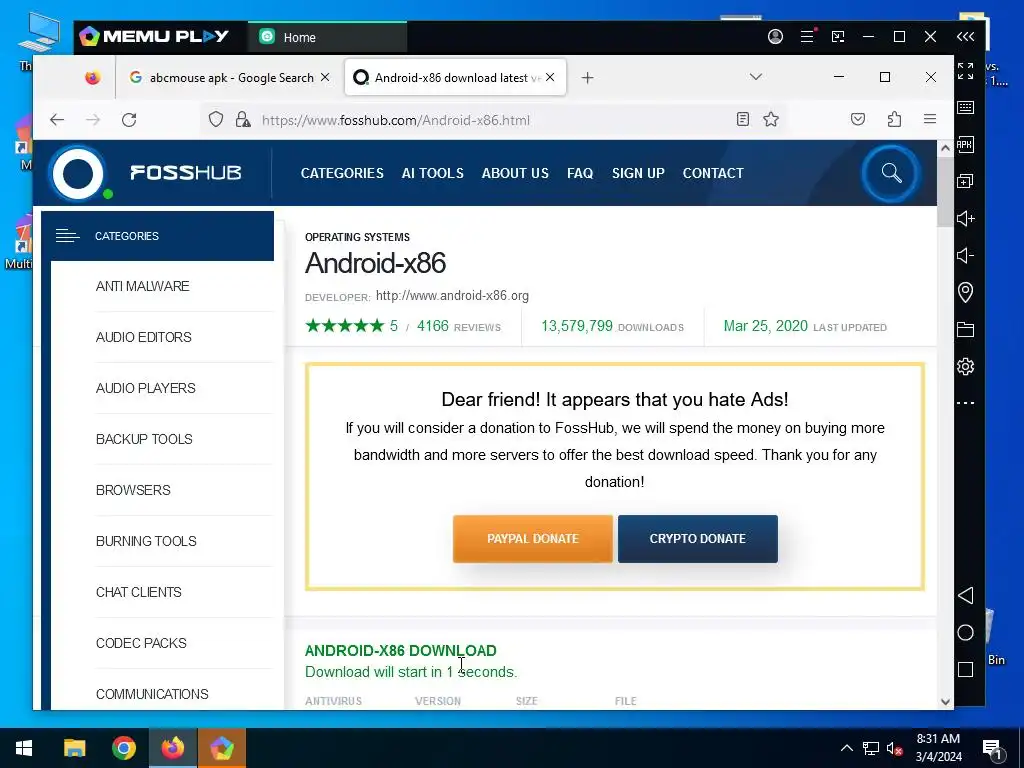The height and width of the screenshot is (768, 1024).
Task: Open Firefox extensions puzzle icon
Action: coord(895,120)
